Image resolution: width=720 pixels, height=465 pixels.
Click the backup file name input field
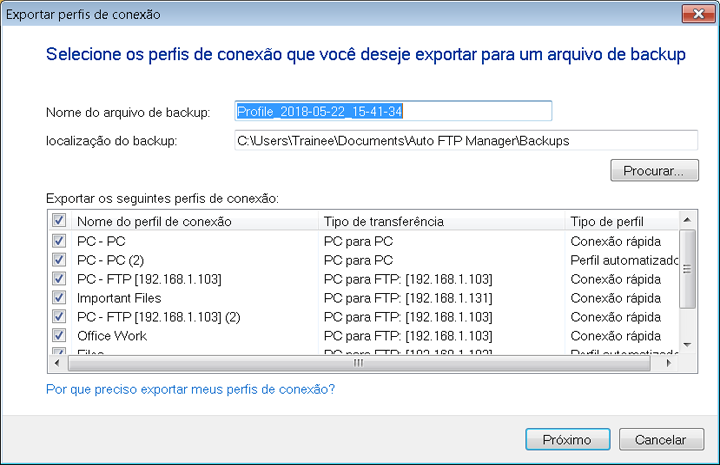392,111
